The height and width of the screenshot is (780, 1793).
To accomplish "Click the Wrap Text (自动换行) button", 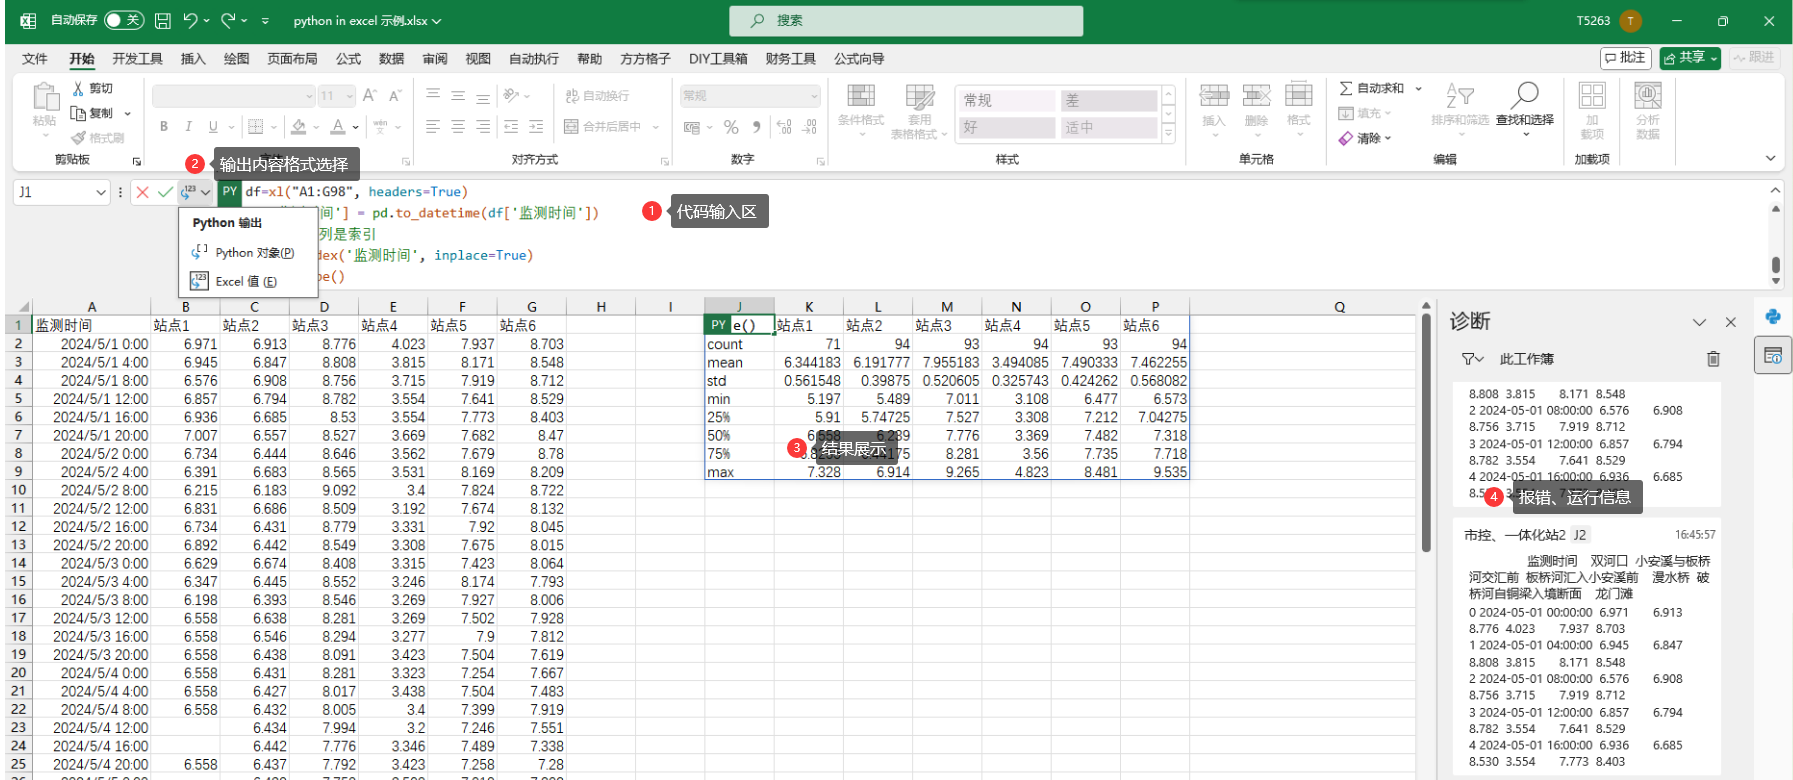I will (597, 96).
